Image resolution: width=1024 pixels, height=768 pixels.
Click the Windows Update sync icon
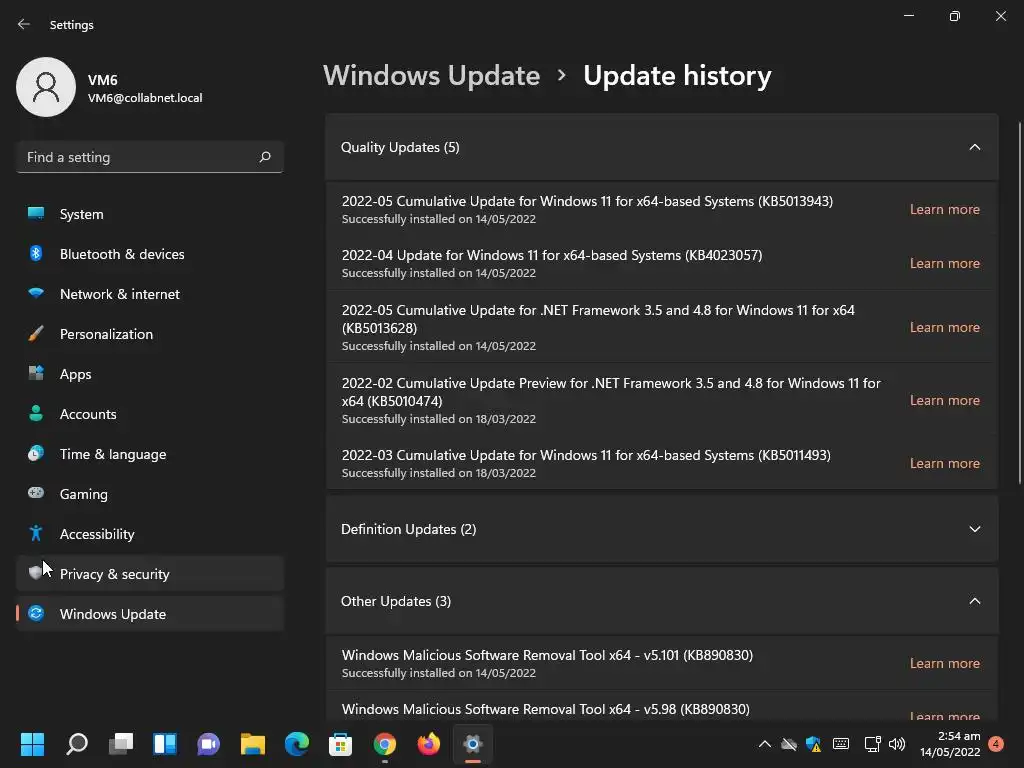click(x=36, y=613)
